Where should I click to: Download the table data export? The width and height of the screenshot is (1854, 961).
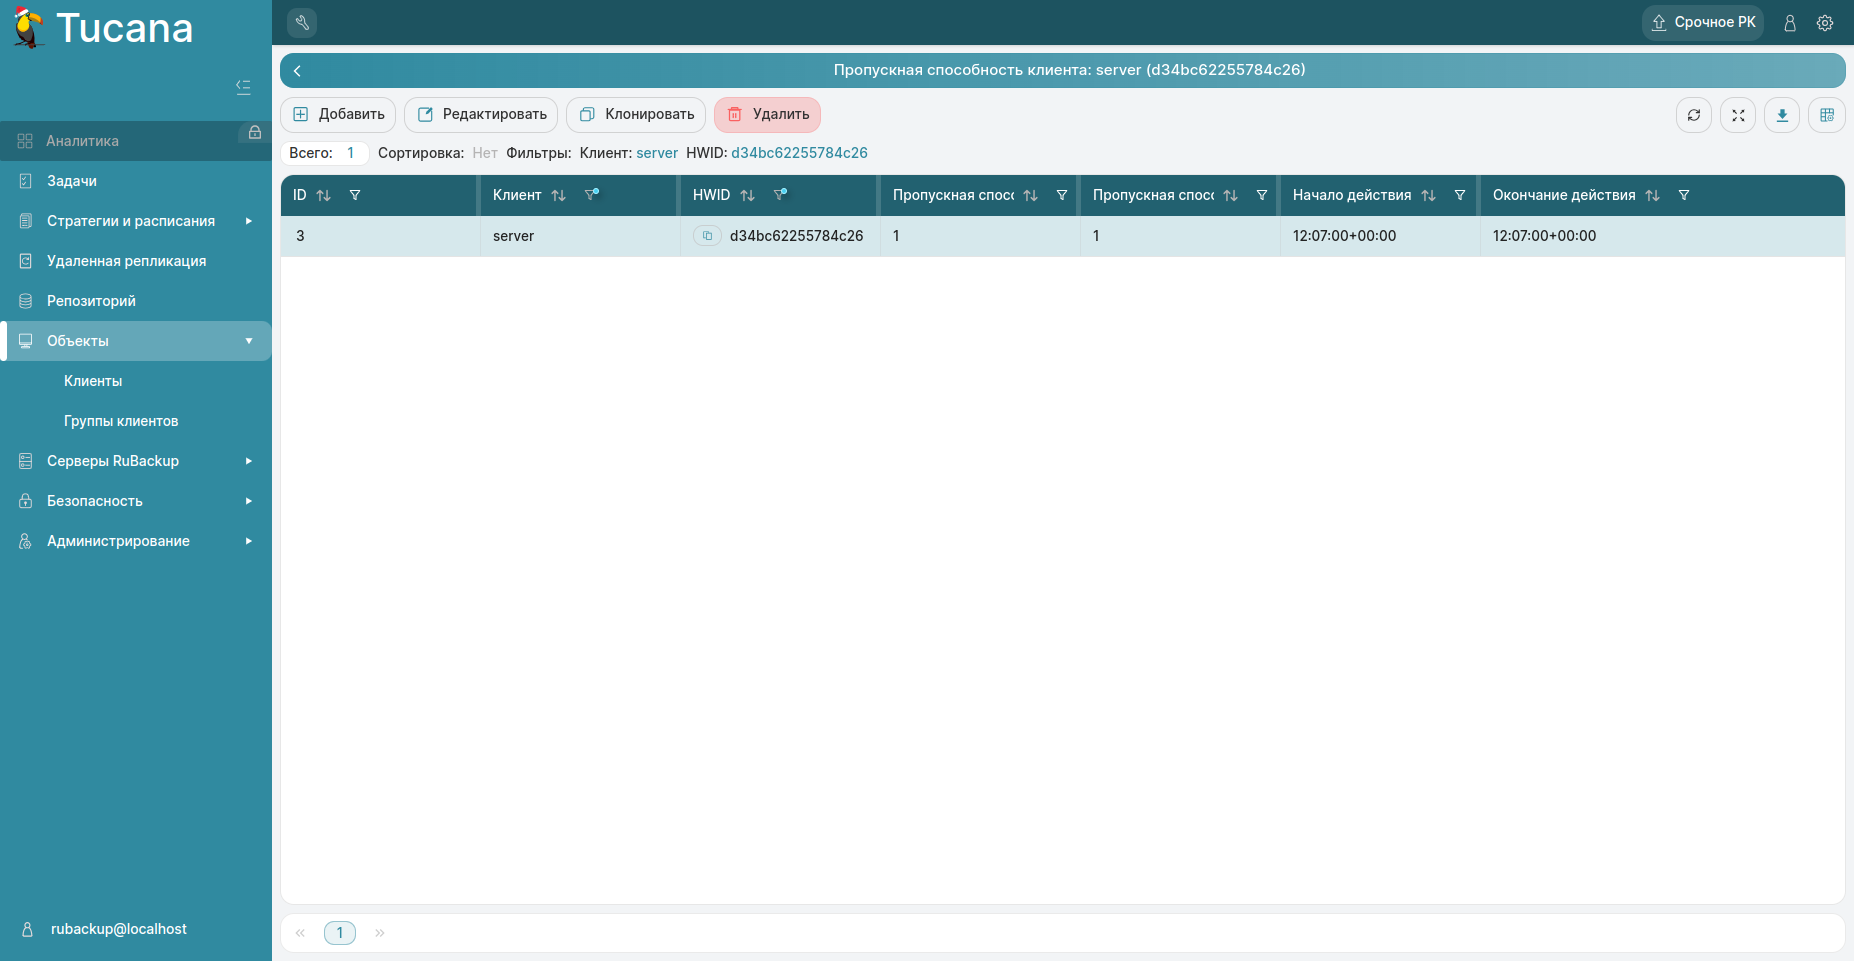1781,115
